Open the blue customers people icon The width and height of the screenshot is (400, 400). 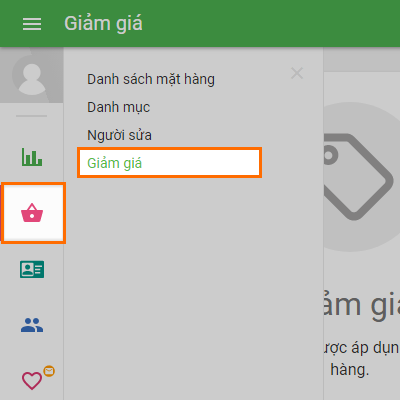pos(32,325)
